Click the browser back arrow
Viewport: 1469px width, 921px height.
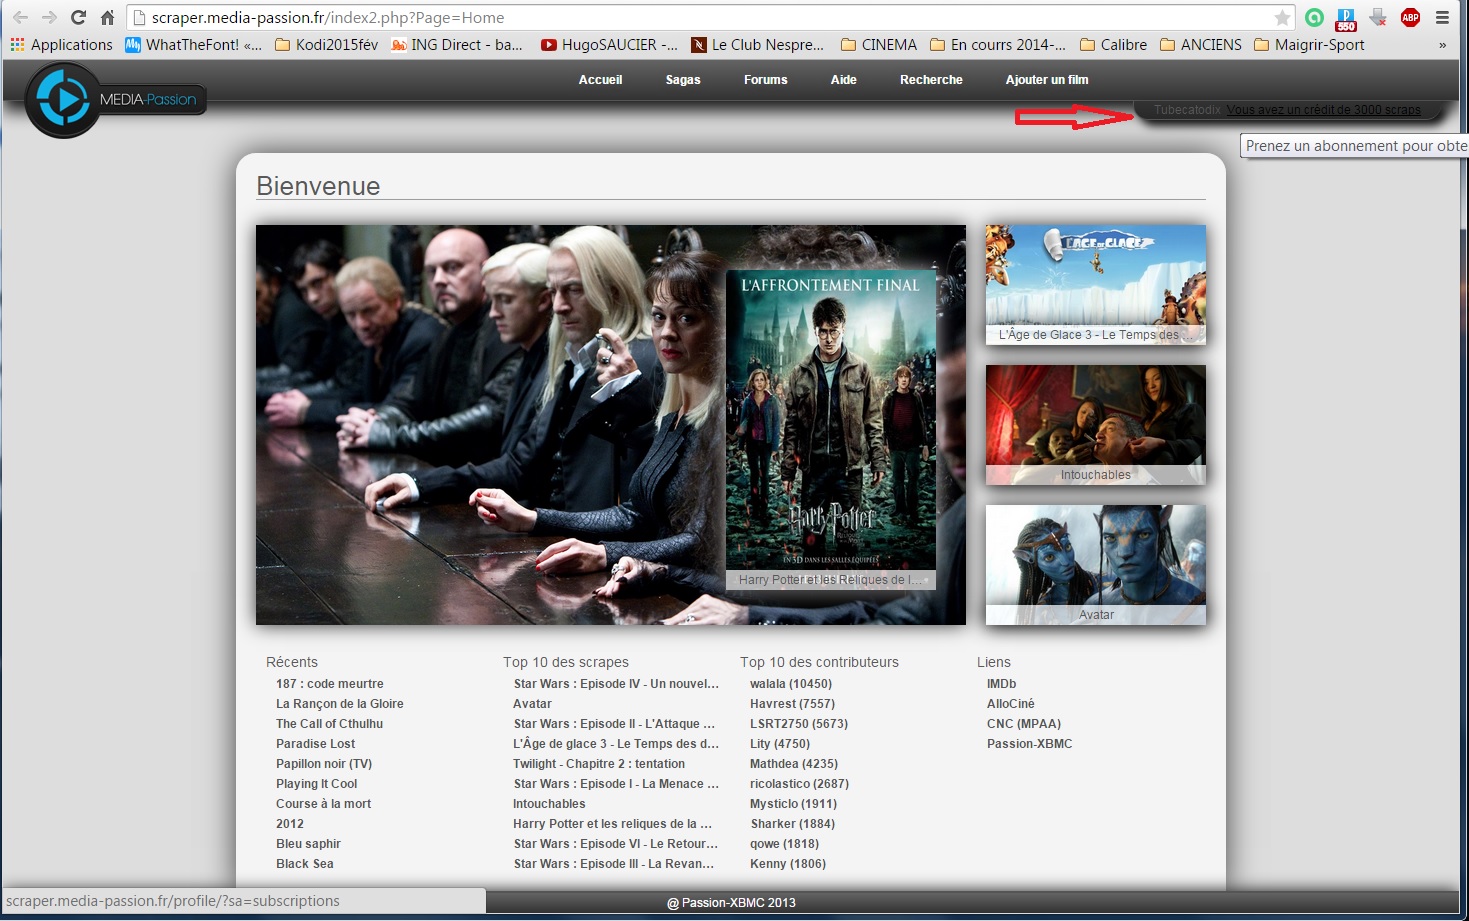pyautogui.click(x=20, y=17)
